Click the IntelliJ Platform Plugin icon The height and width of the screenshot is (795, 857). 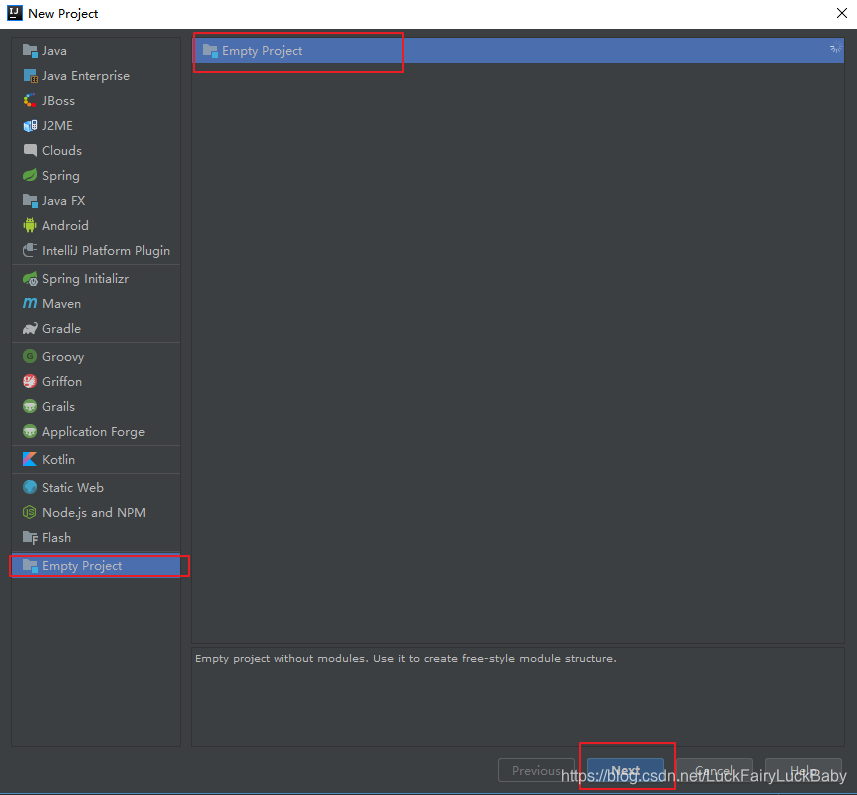point(30,250)
